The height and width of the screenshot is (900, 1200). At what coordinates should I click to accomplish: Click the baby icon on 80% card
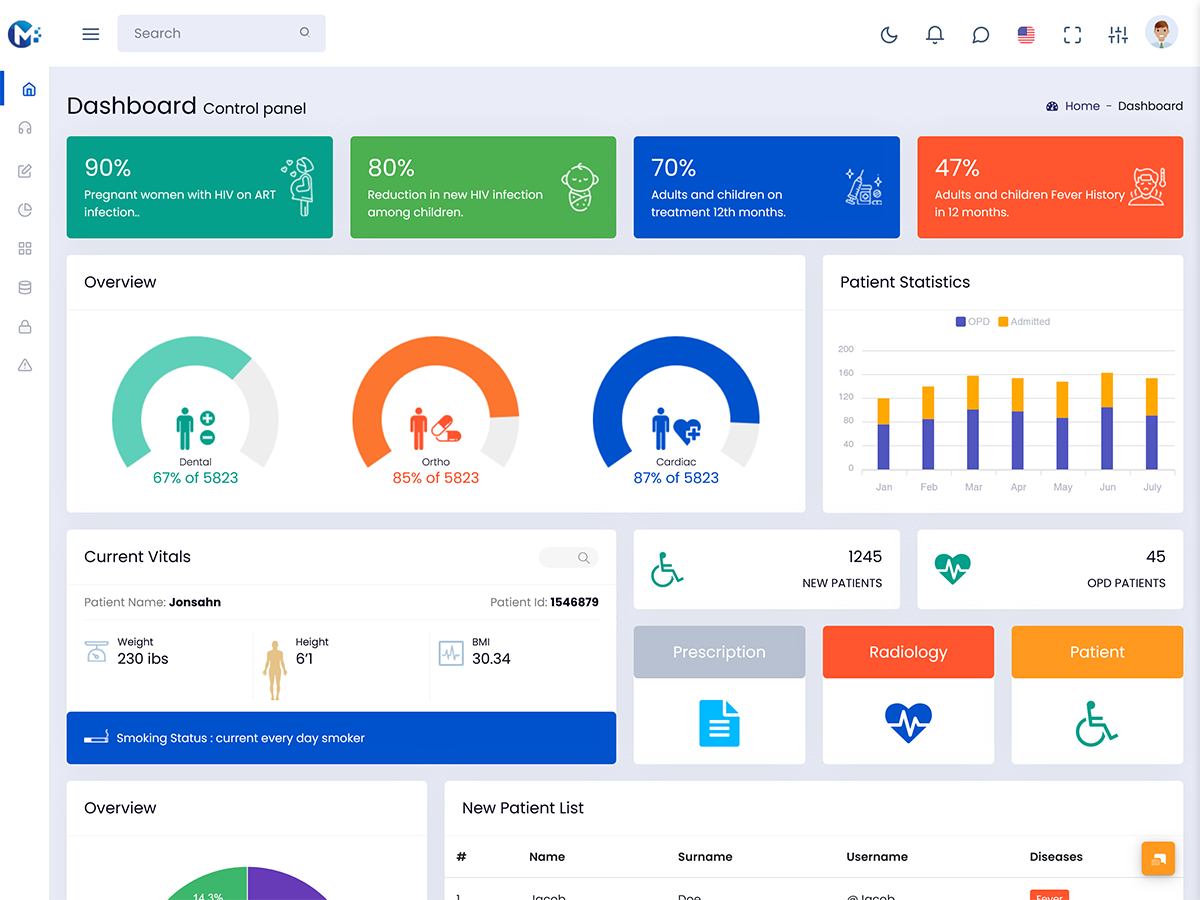click(580, 188)
